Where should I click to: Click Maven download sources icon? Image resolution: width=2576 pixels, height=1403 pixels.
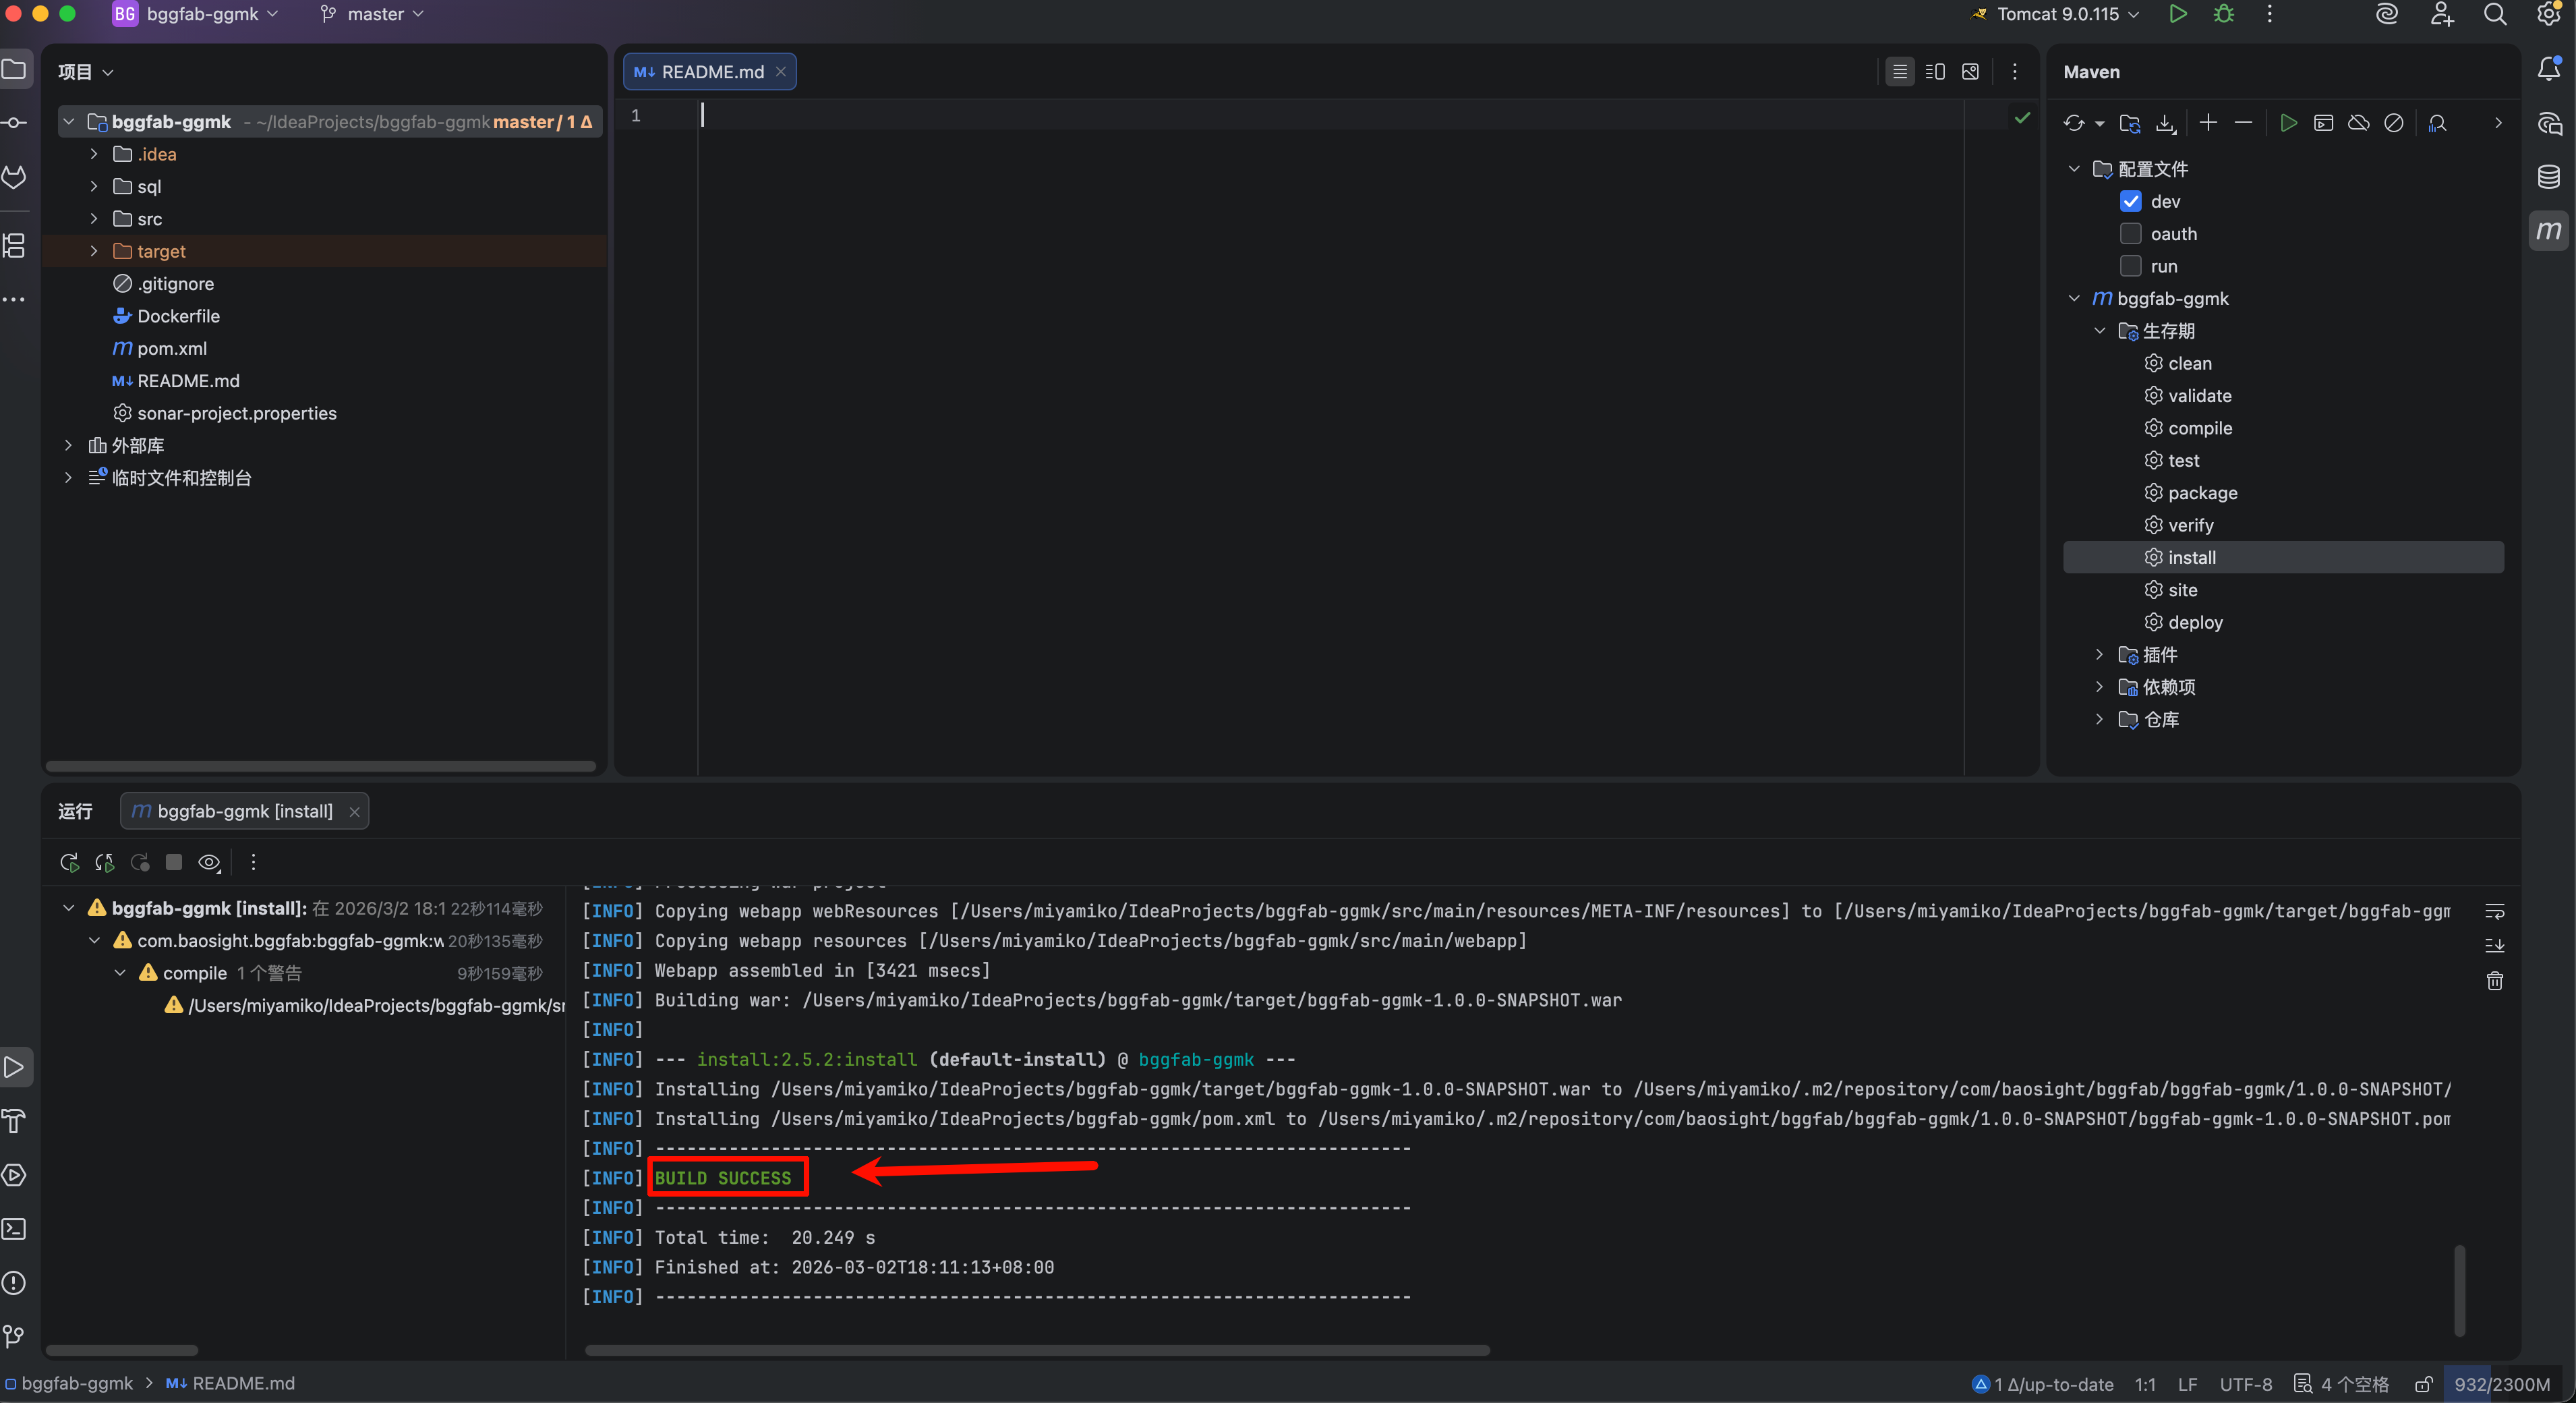click(x=2165, y=123)
